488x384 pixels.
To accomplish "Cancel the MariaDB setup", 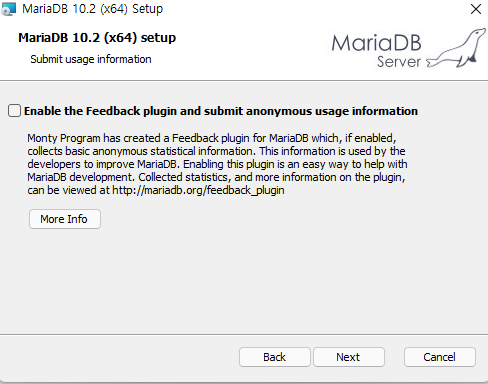I will 440,357.
